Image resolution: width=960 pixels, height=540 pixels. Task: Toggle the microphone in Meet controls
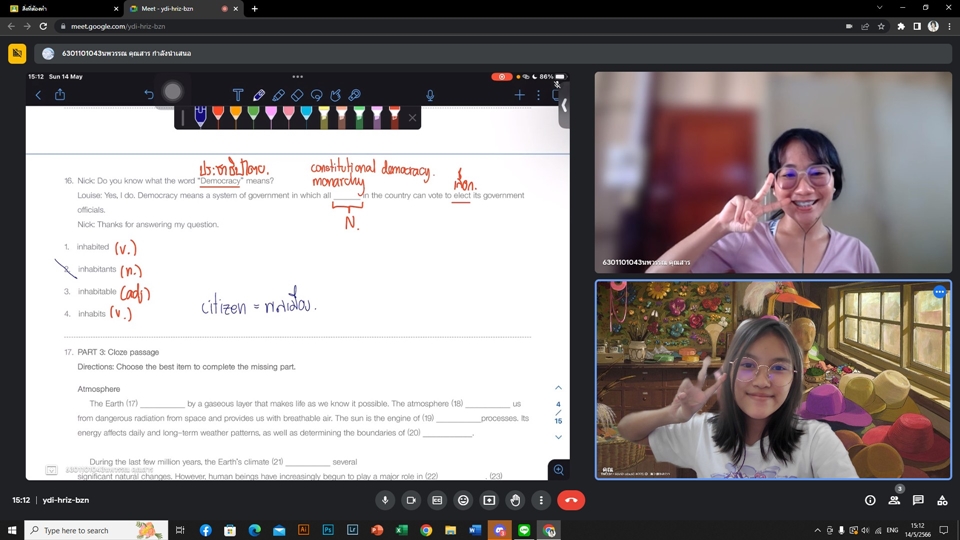pos(385,500)
